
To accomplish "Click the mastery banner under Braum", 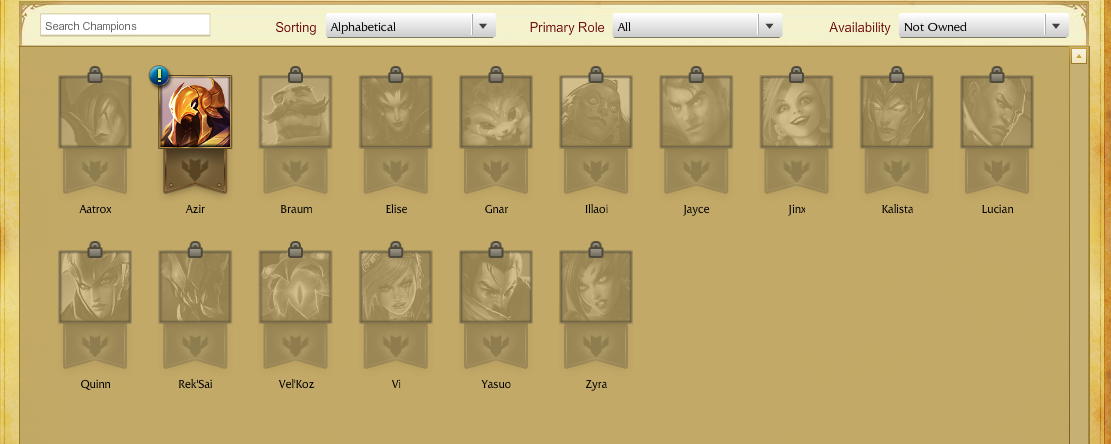I will tap(295, 171).
